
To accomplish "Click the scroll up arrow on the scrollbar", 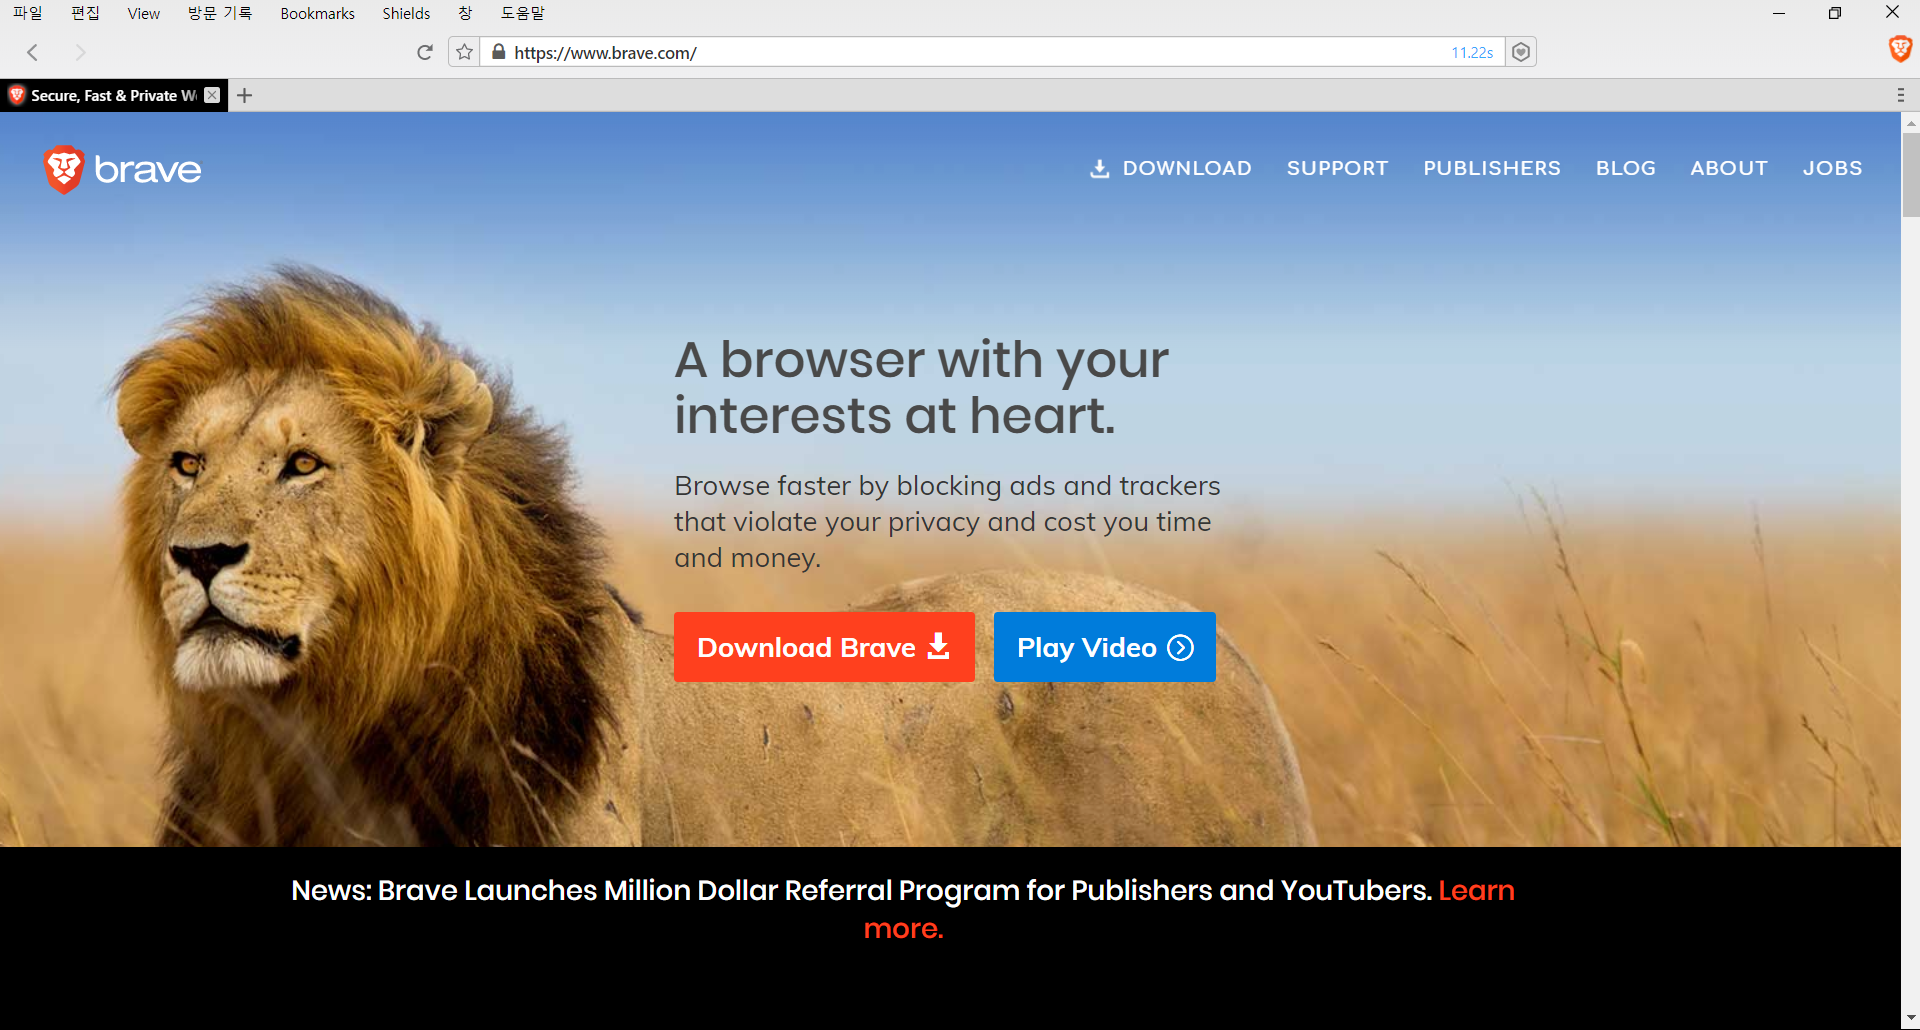I will 1911,123.
